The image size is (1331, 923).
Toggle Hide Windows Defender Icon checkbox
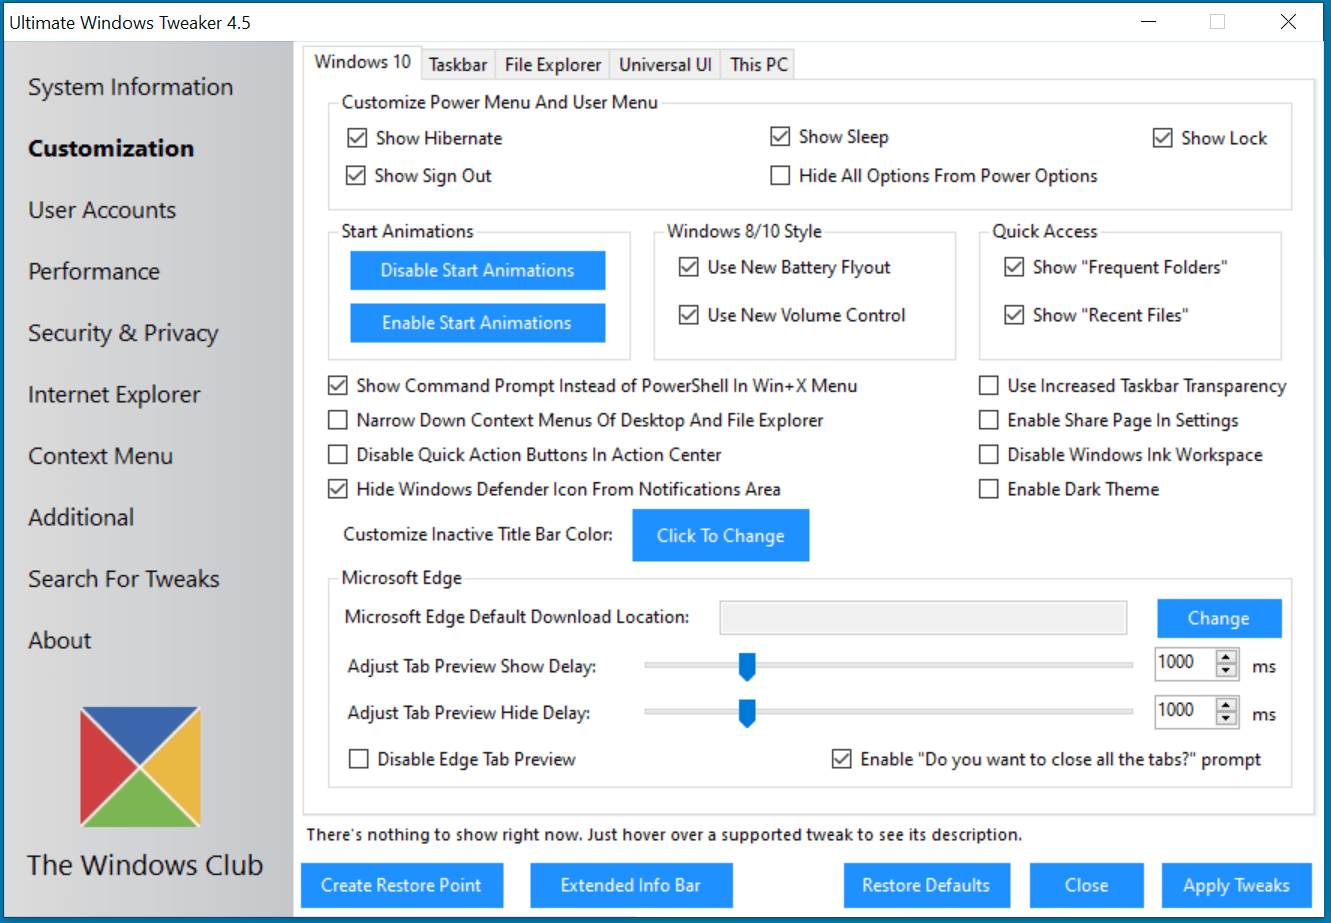(338, 489)
